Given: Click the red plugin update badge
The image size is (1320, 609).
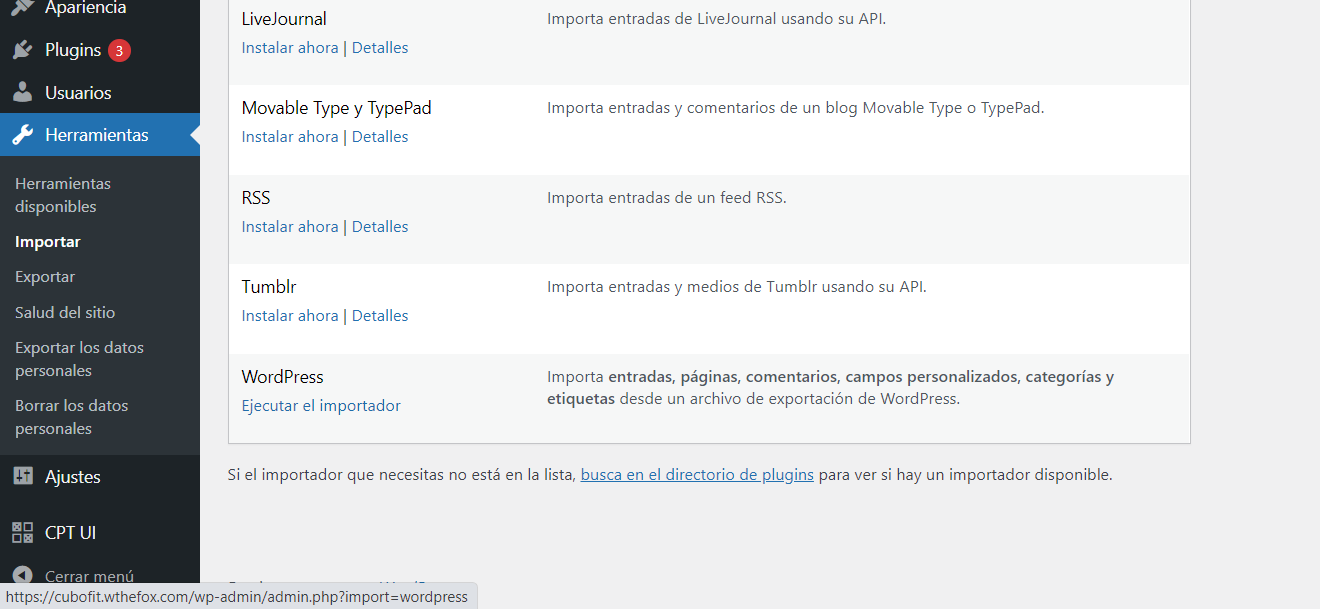Looking at the screenshot, I should (119, 50).
